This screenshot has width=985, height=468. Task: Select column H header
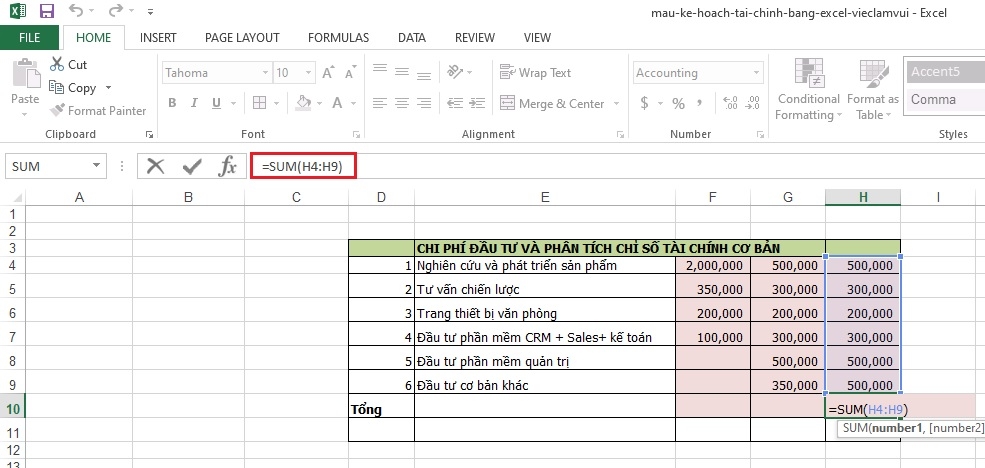(863, 197)
